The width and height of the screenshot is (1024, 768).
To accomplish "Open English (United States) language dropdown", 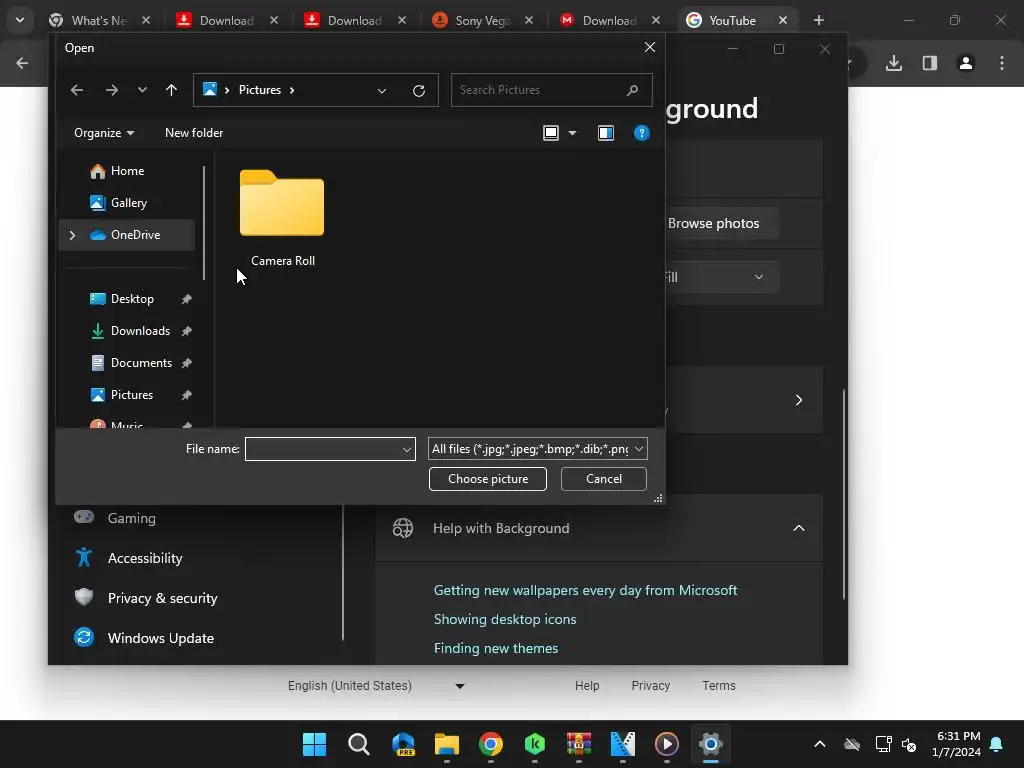I will [x=376, y=686].
